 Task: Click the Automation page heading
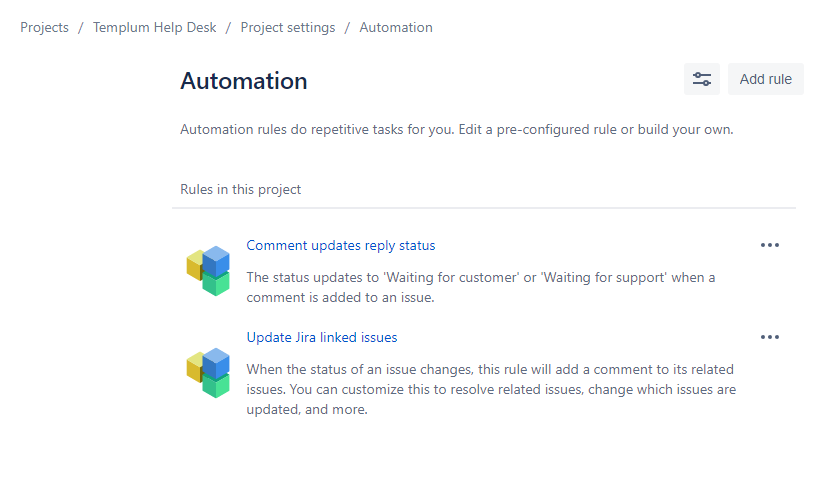click(244, 81)
